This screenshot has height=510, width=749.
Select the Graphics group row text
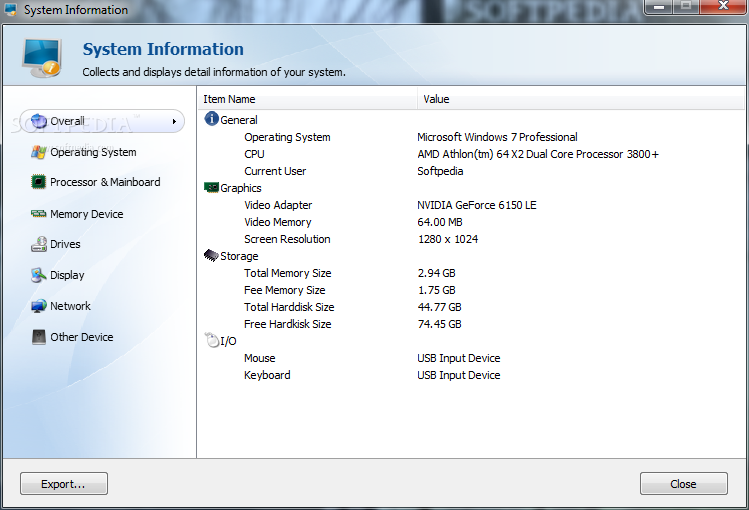click(x=241, y=188)
